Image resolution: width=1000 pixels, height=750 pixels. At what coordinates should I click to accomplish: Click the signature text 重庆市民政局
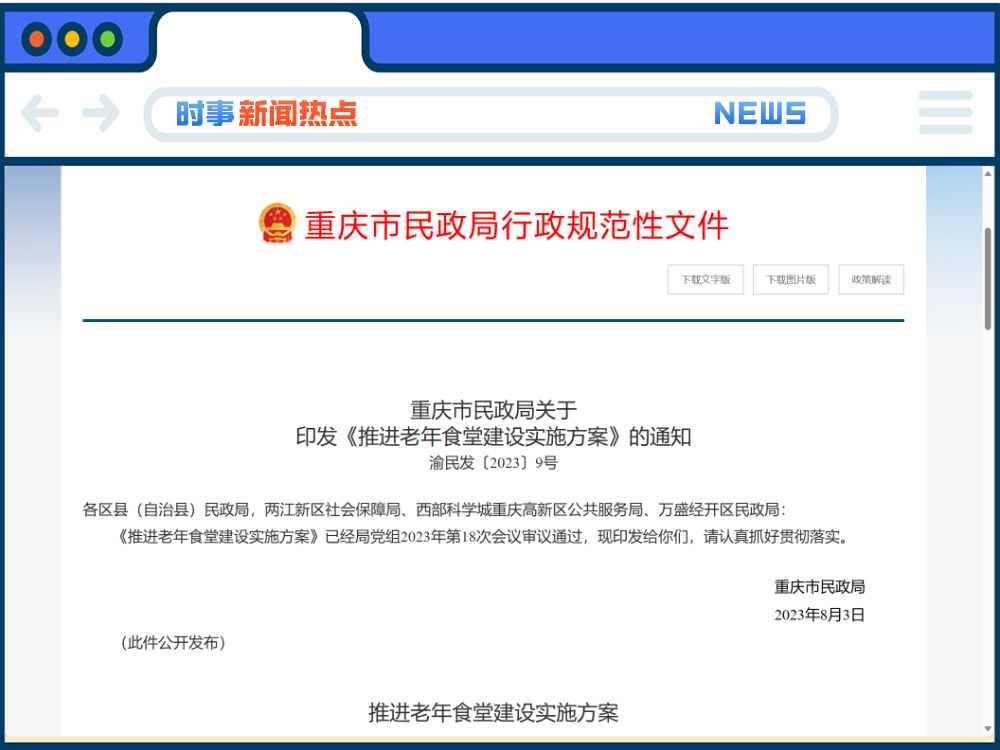(820, 586)
